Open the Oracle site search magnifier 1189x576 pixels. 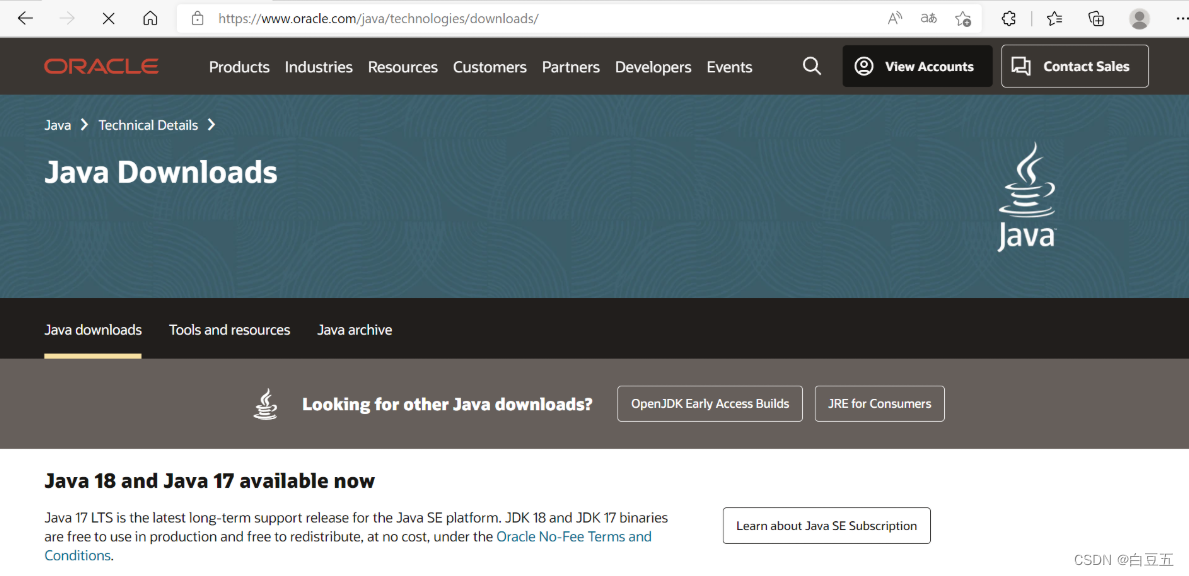pyautogui.click(x=811, y=67)
